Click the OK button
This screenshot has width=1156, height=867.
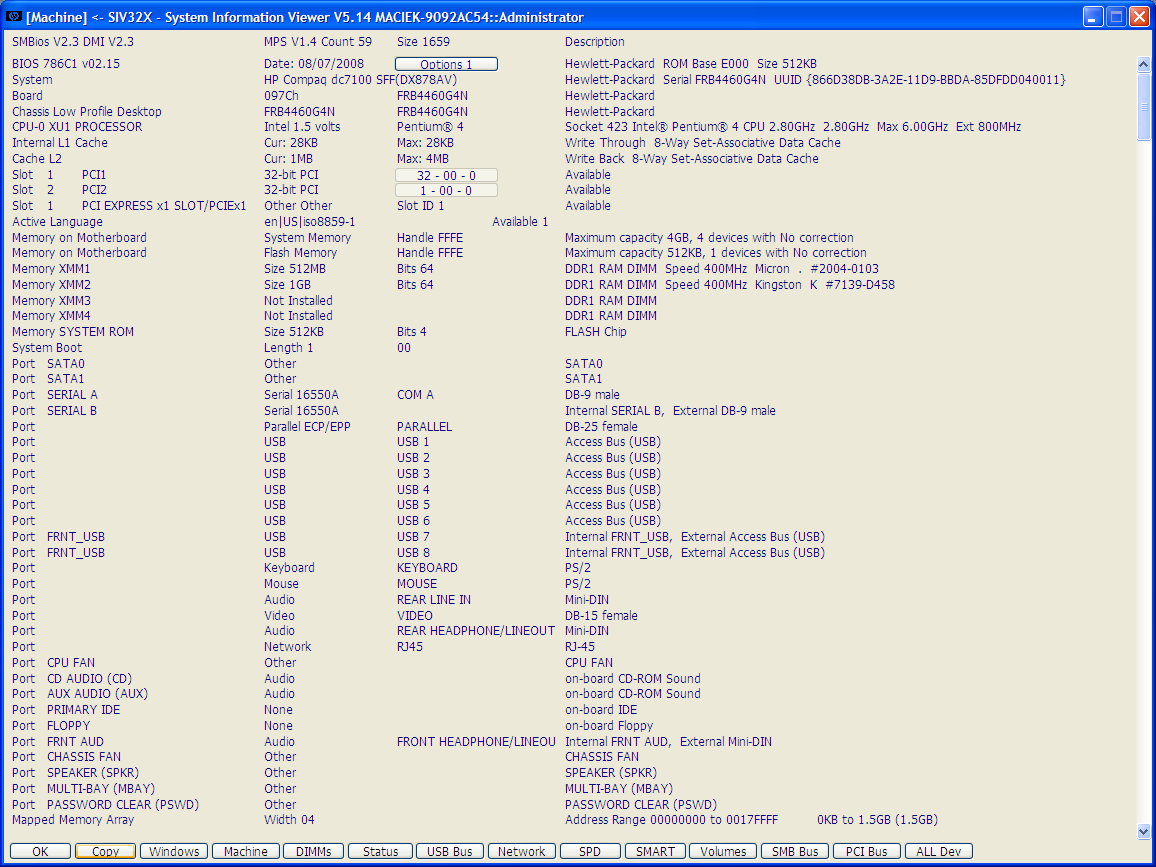[41, 852]
